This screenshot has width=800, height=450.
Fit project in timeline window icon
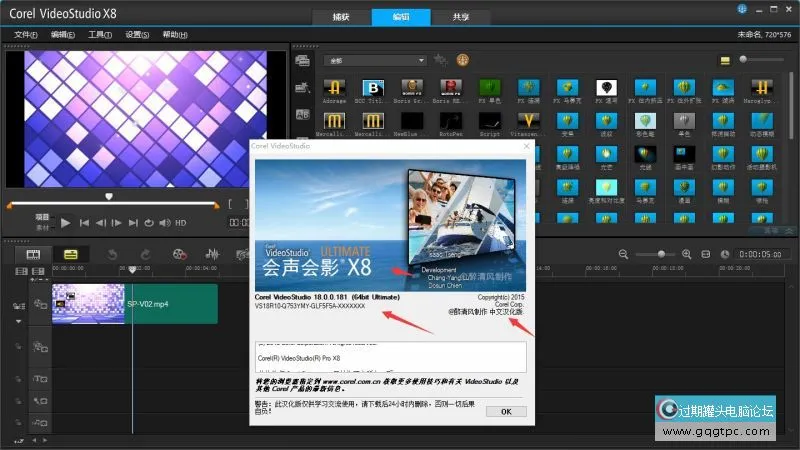tap(706, 254)
